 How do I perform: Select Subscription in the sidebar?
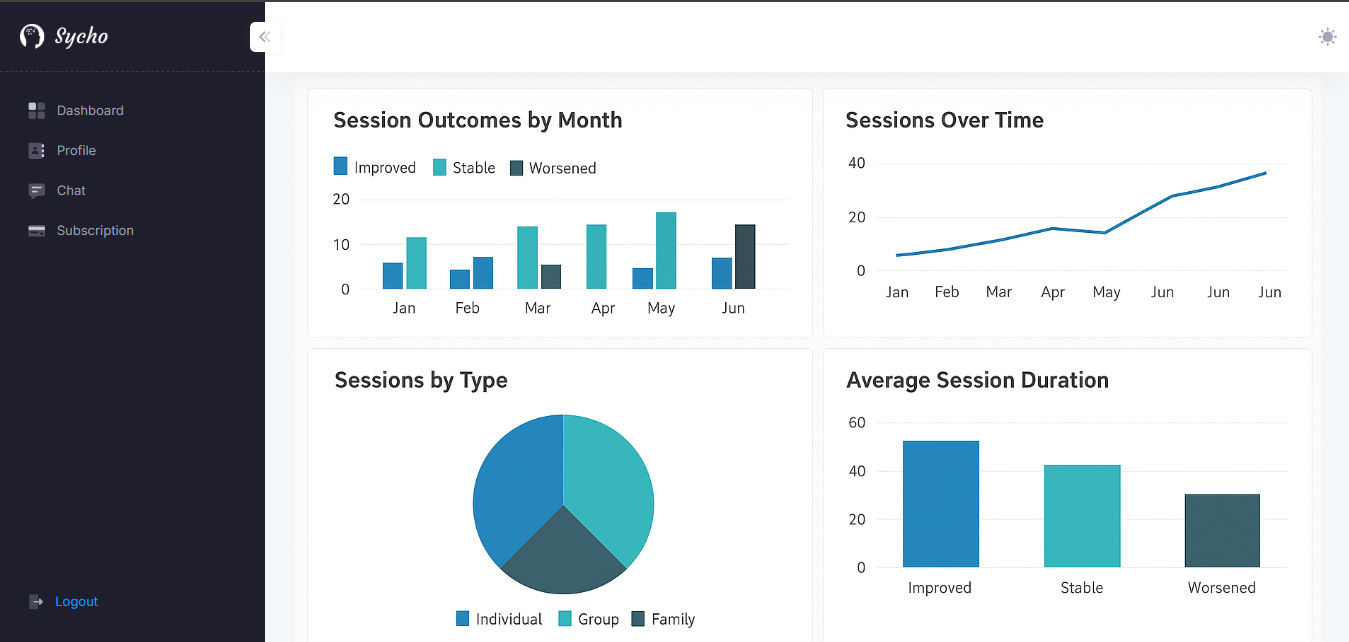point(95,231)
